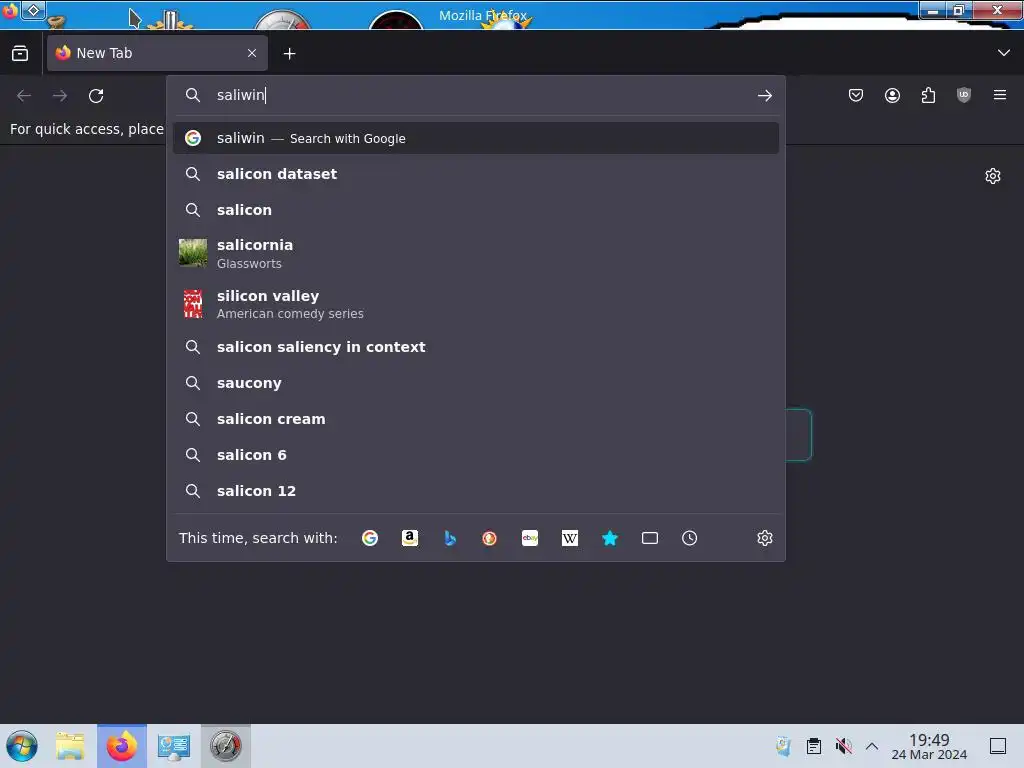This screenshot has height=768, width=1024.
Task: Open speedometer app on taskbar
Action: point(225,746)
